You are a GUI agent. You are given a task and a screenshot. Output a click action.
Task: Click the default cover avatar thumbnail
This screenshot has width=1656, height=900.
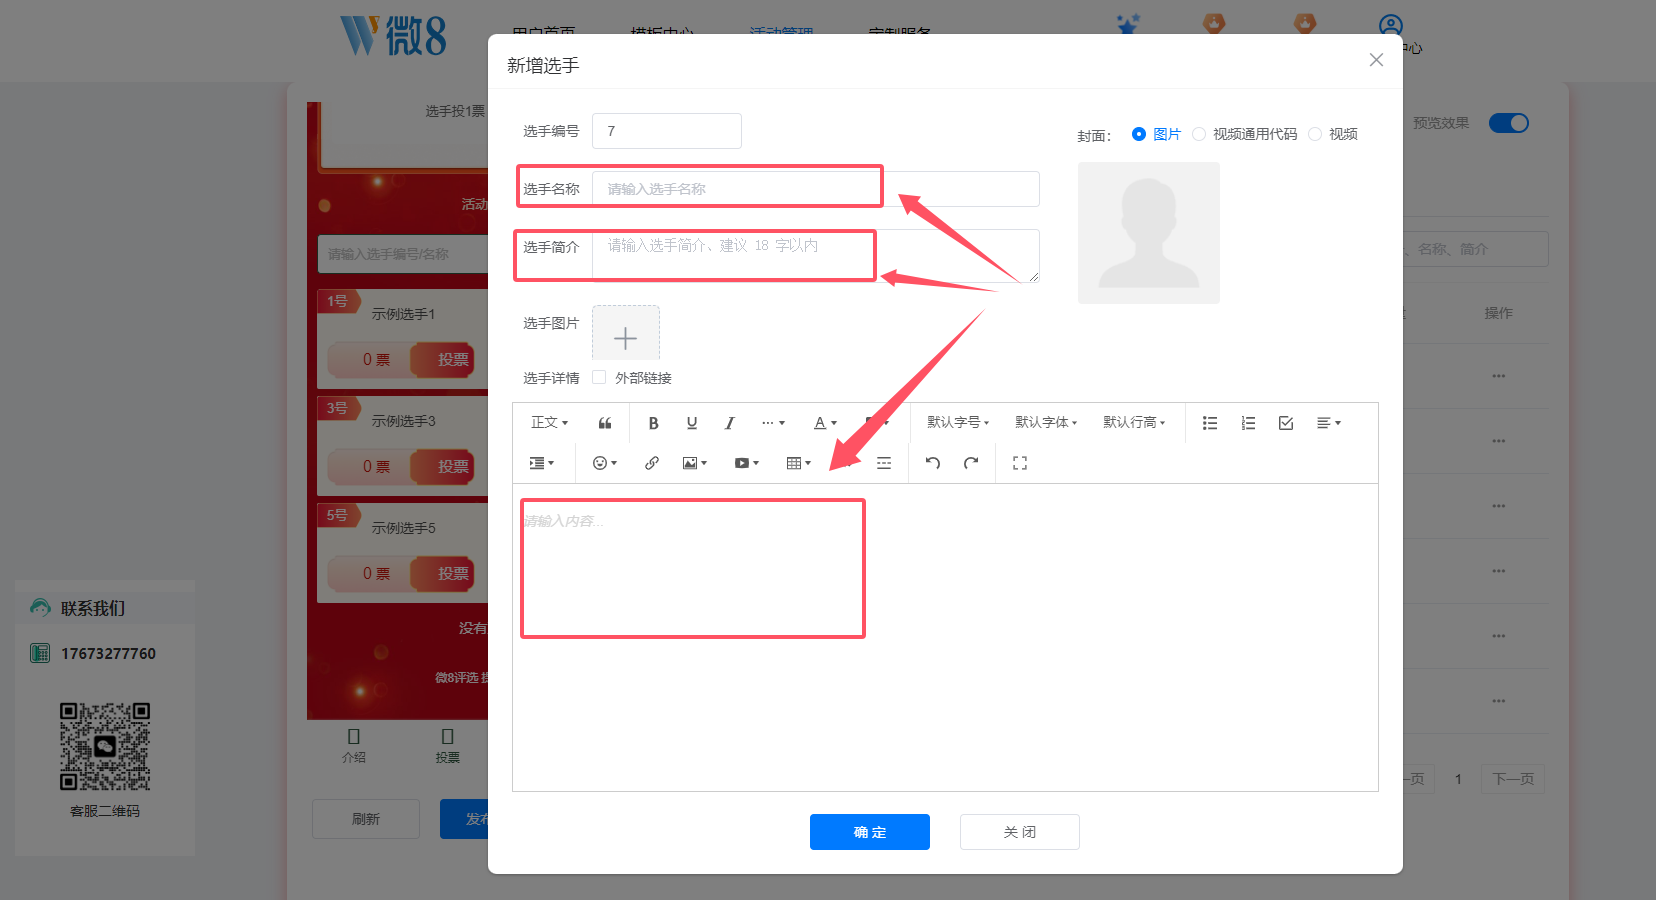(x=1149, y=233)
